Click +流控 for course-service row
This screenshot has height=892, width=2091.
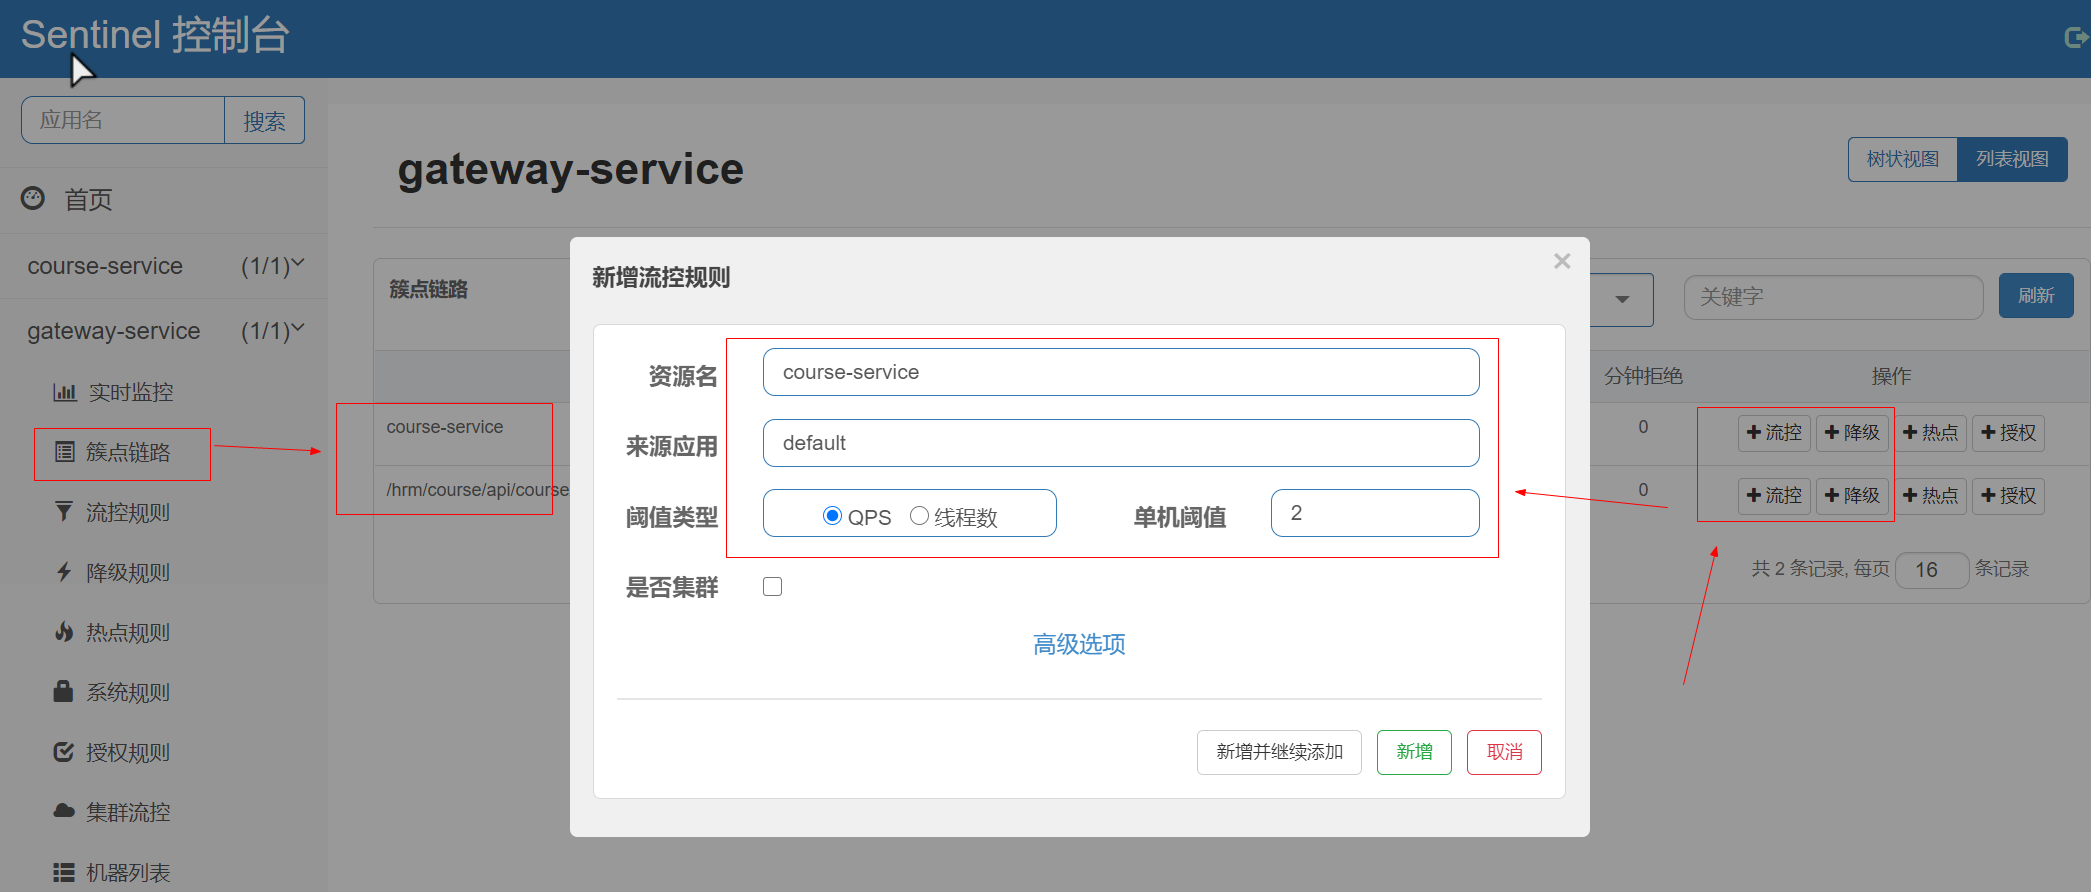[1774, 433]
